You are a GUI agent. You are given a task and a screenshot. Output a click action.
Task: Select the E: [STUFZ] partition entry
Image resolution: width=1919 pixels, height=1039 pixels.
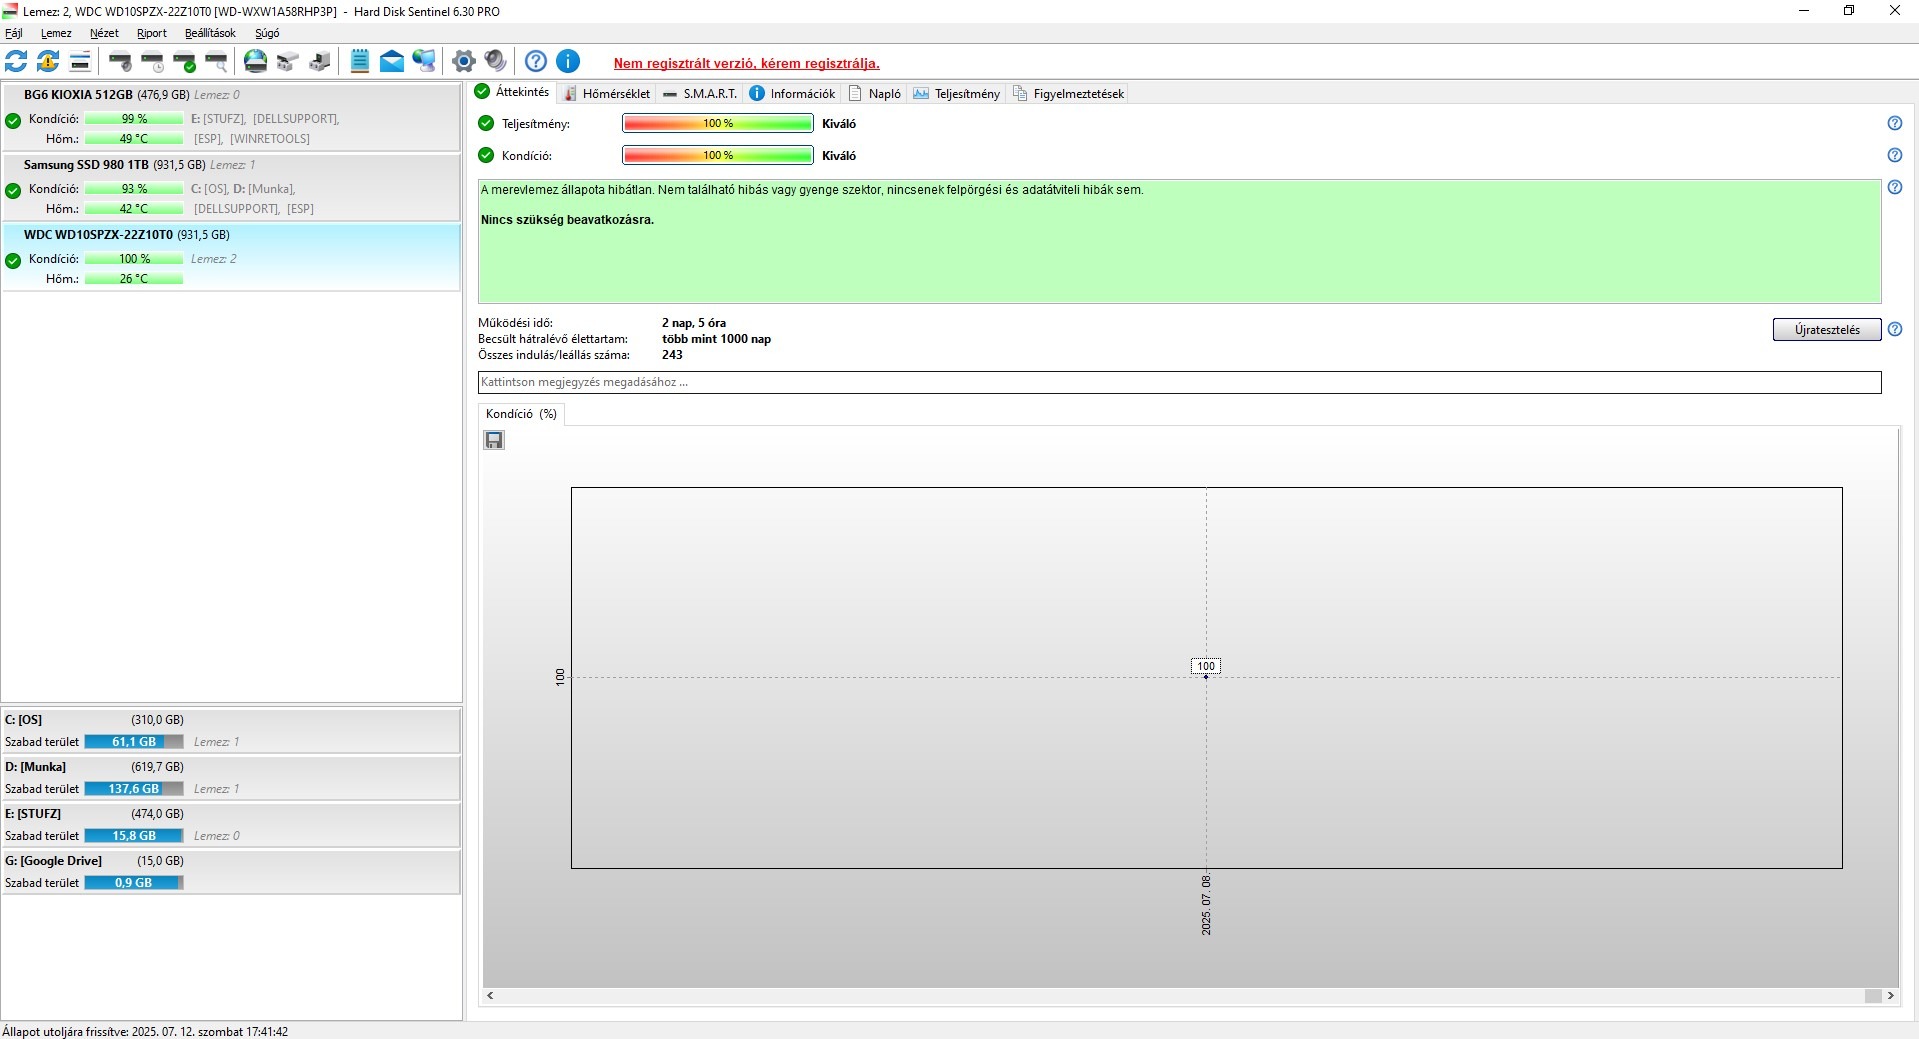[231, 825]
